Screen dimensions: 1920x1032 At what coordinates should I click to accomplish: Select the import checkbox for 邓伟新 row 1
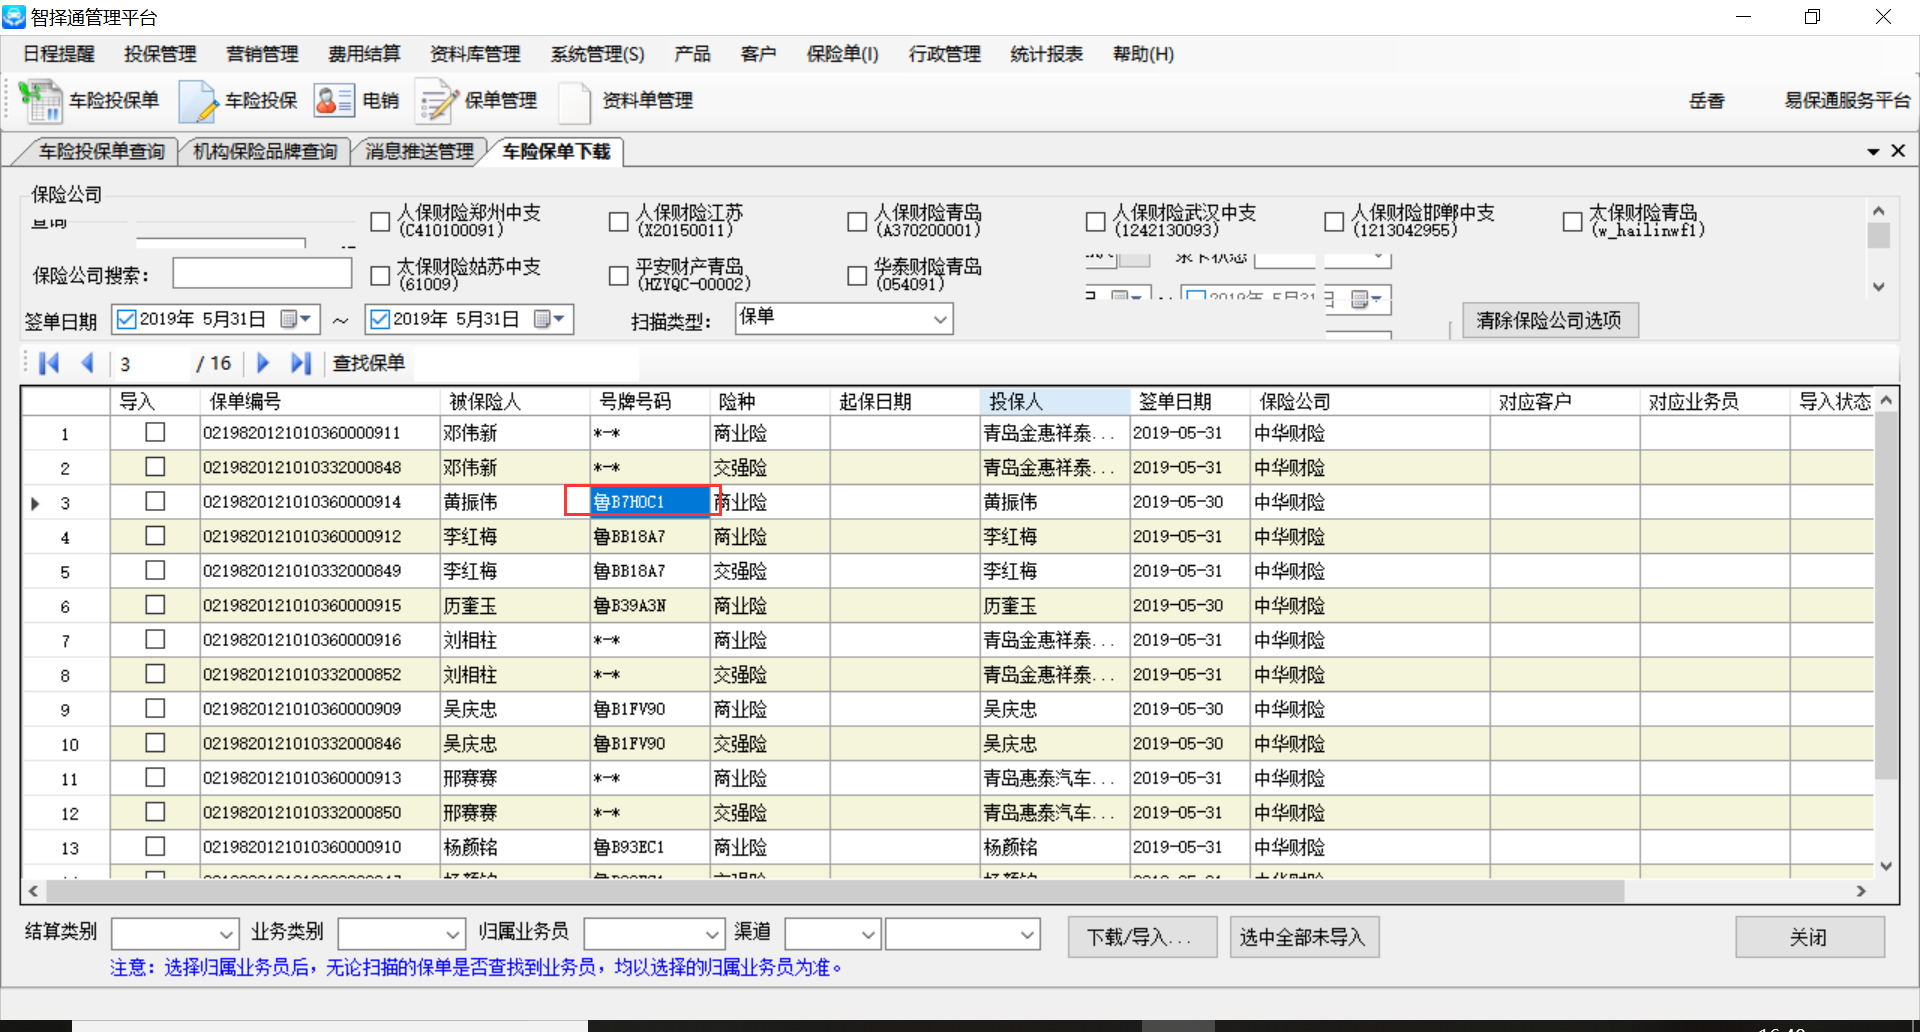[x=155, y=432]
